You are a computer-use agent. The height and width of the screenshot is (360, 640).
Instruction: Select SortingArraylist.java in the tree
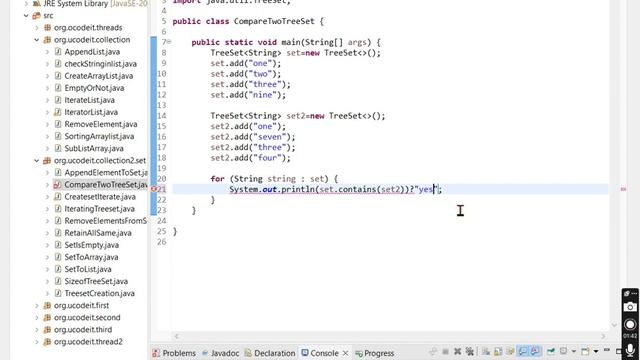pos(99,136)
